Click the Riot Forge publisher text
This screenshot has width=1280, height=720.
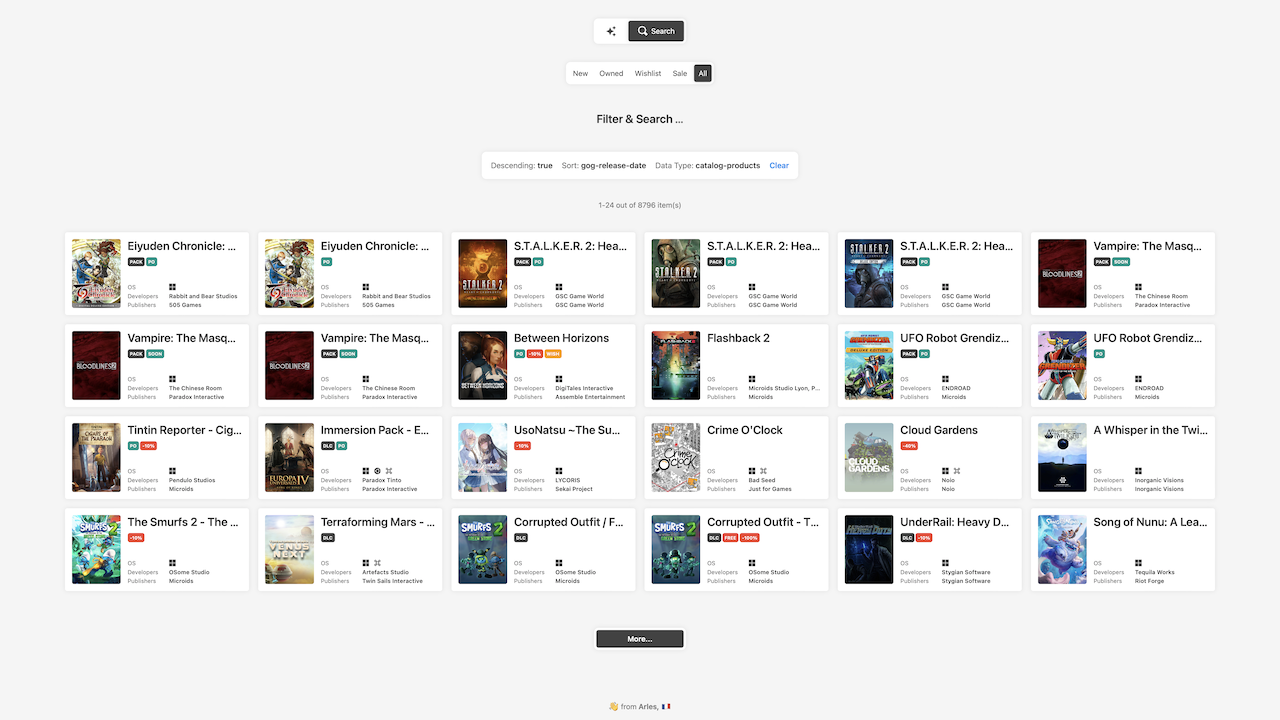(1149, 581)
